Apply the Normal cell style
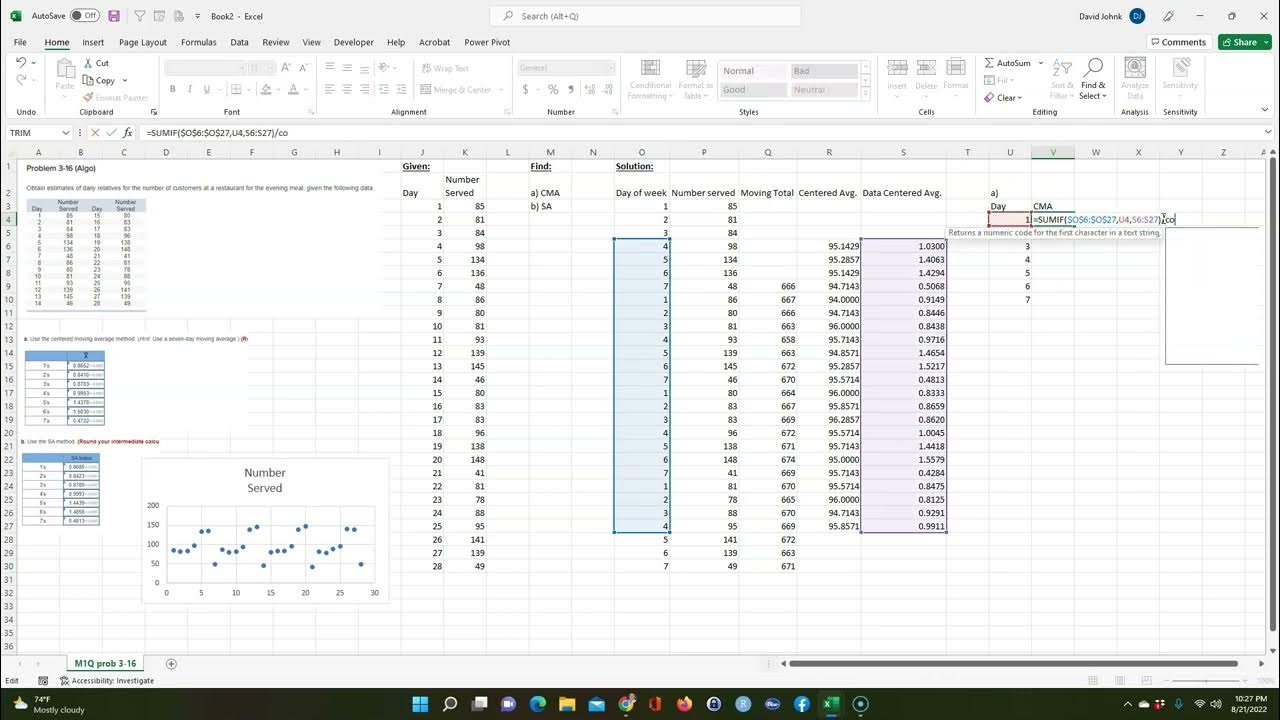The height and width of the screenshot is (720, 1280). pyautogui.click(x=753, y=71)
